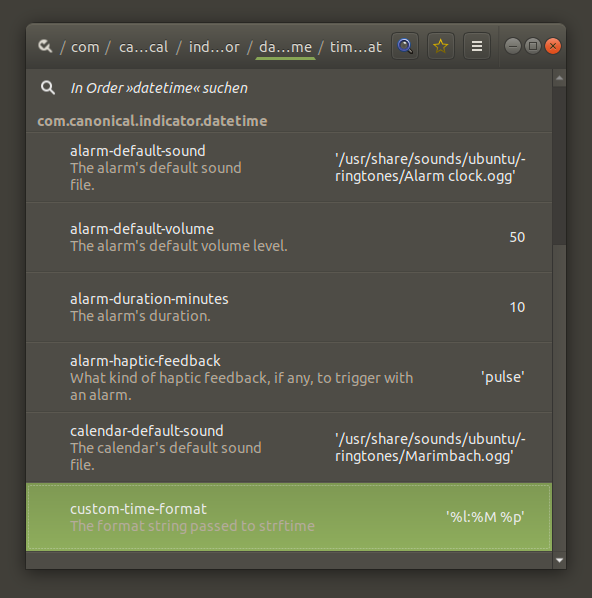Image resolution: width=592 pixels, height=598 pixels.
Task: Maximize the dconf editor window
Action: 533,46
